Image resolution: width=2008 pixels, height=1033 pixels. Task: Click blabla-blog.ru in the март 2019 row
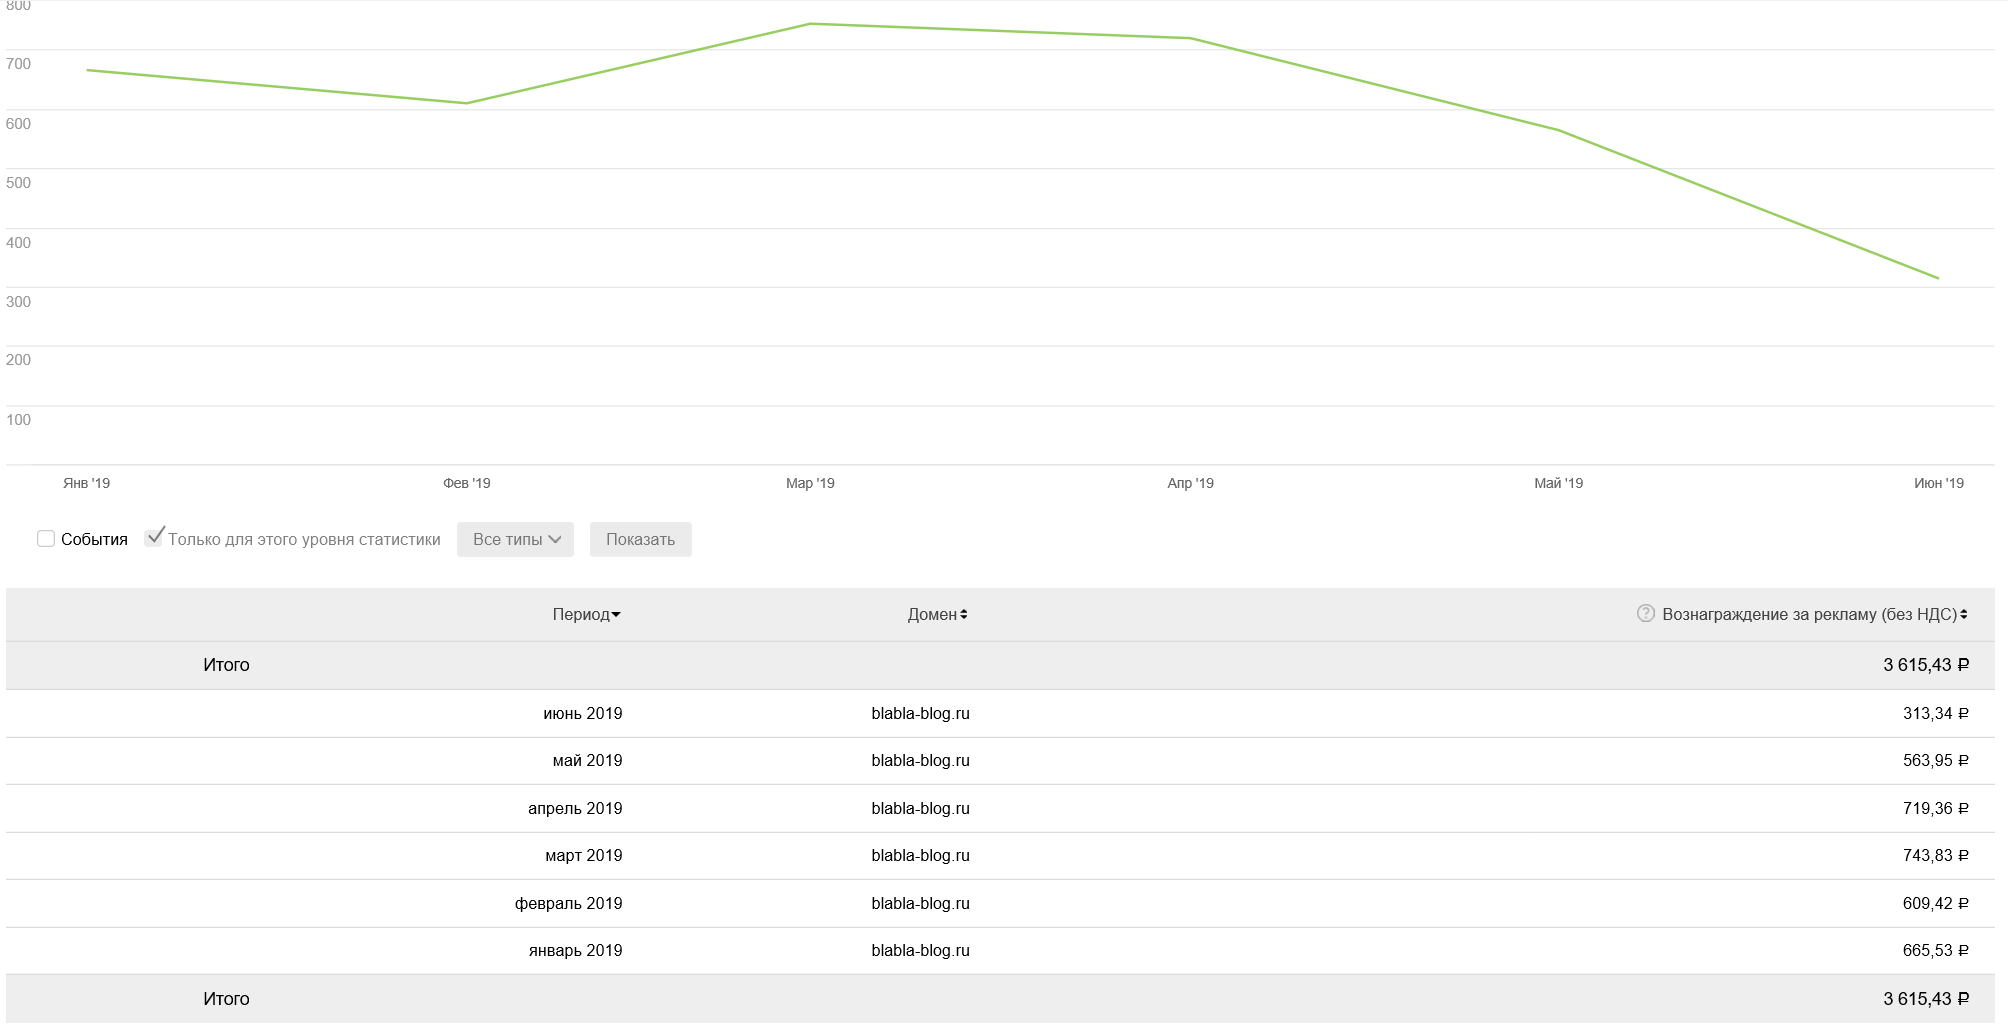920,856
